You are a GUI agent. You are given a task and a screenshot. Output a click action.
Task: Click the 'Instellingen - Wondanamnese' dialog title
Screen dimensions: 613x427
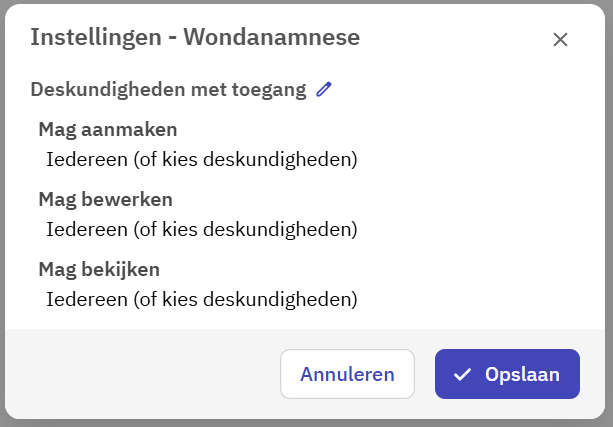coord(195,38)
